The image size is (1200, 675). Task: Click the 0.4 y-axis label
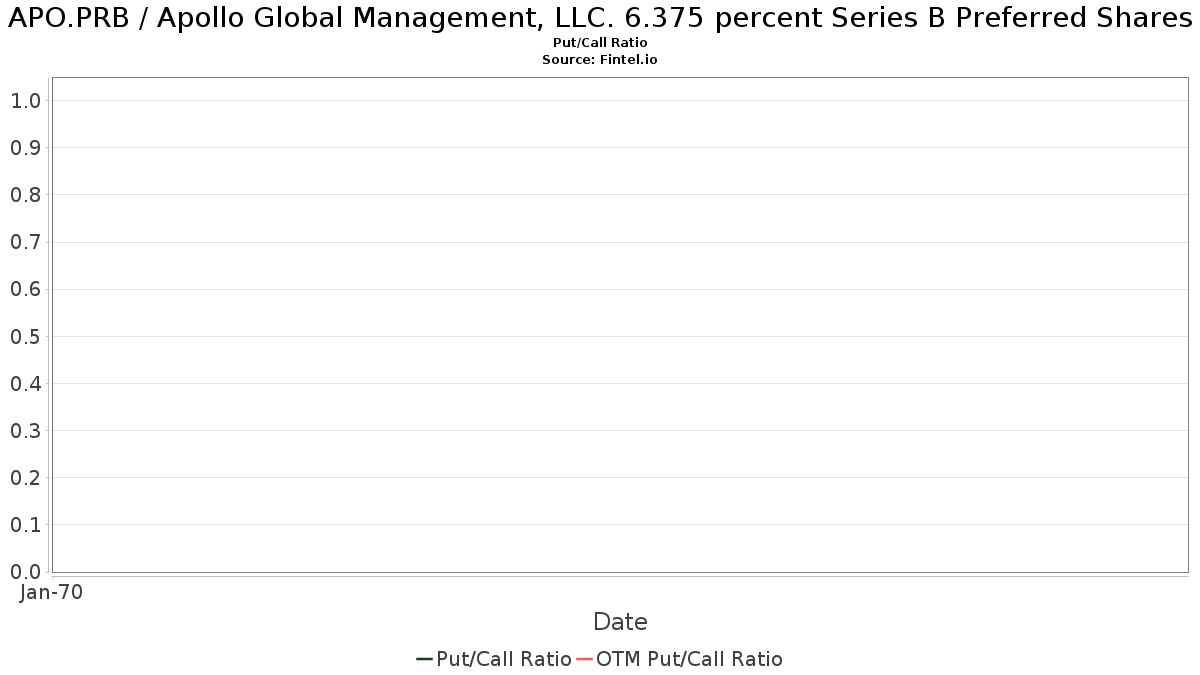25,384
